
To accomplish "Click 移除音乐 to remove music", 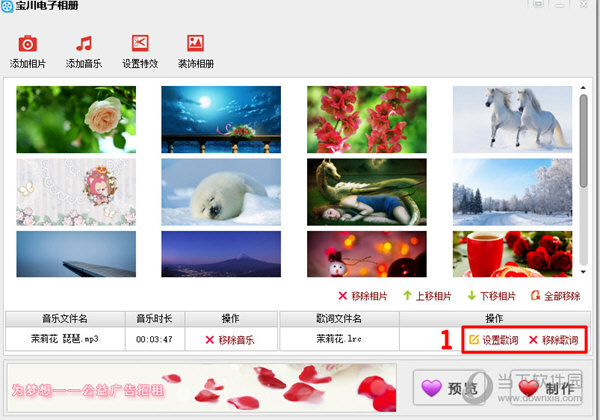I will click(x=229, y=340).
